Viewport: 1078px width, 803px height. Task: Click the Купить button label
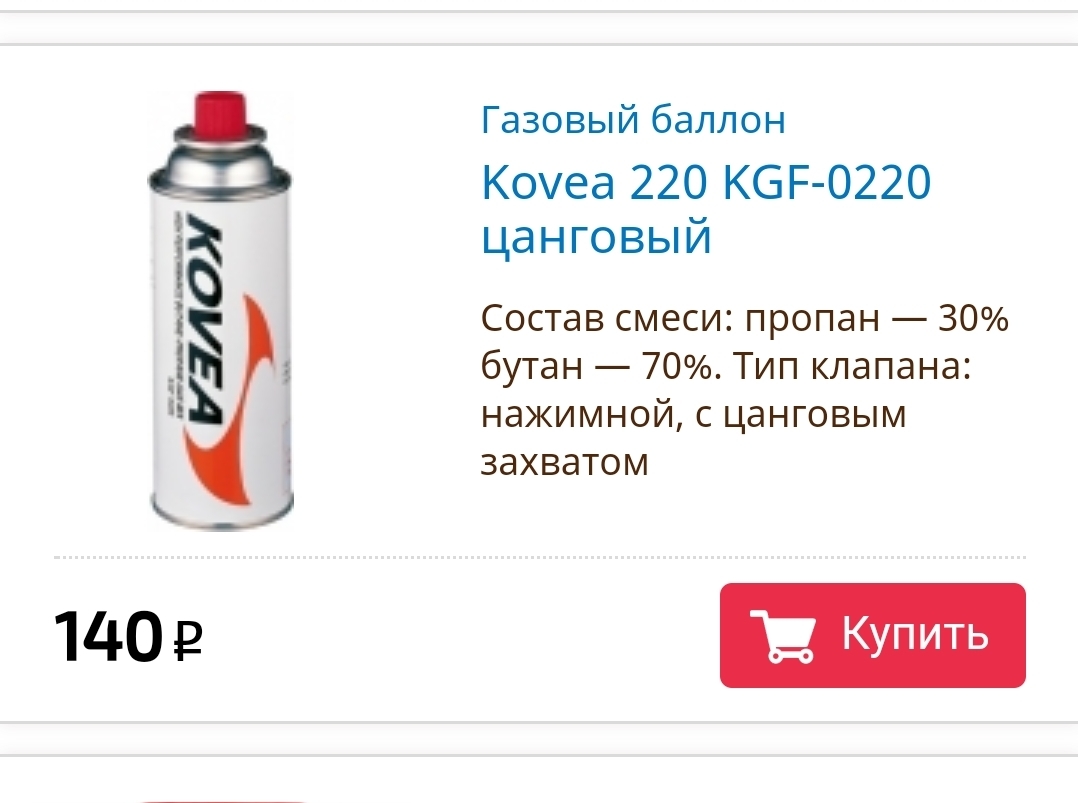(x=916, y=632)
